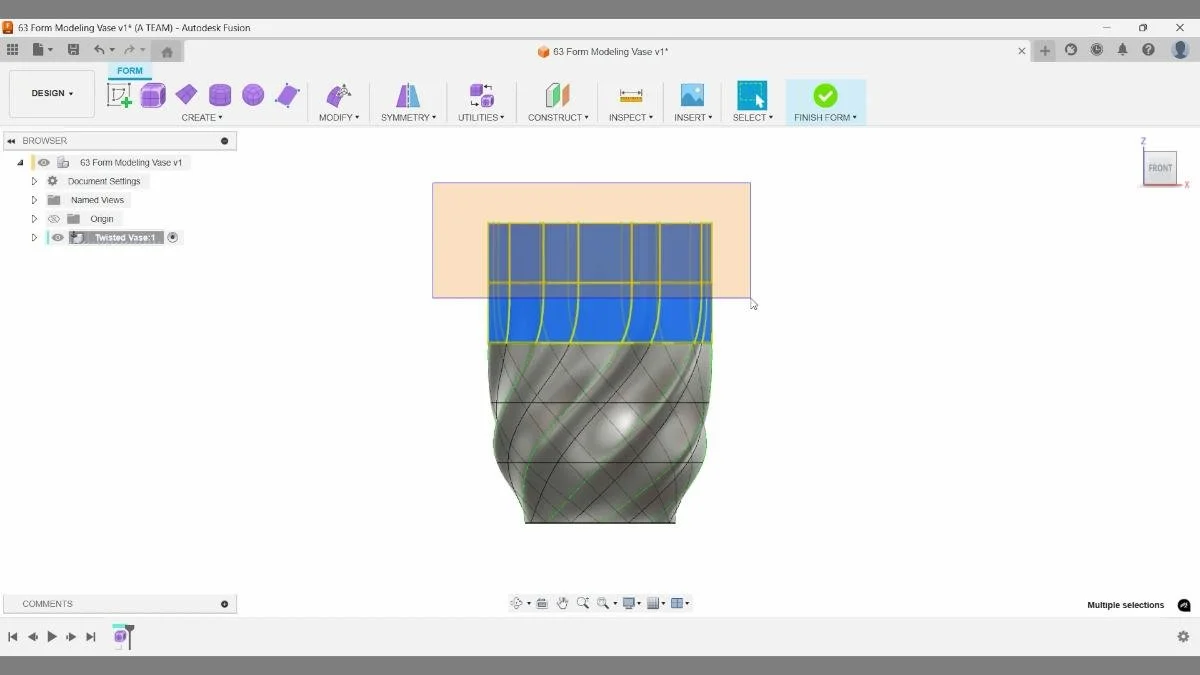Click the Create Sketch tool icon
This screenshot has height=675, width=1200.
119,95
